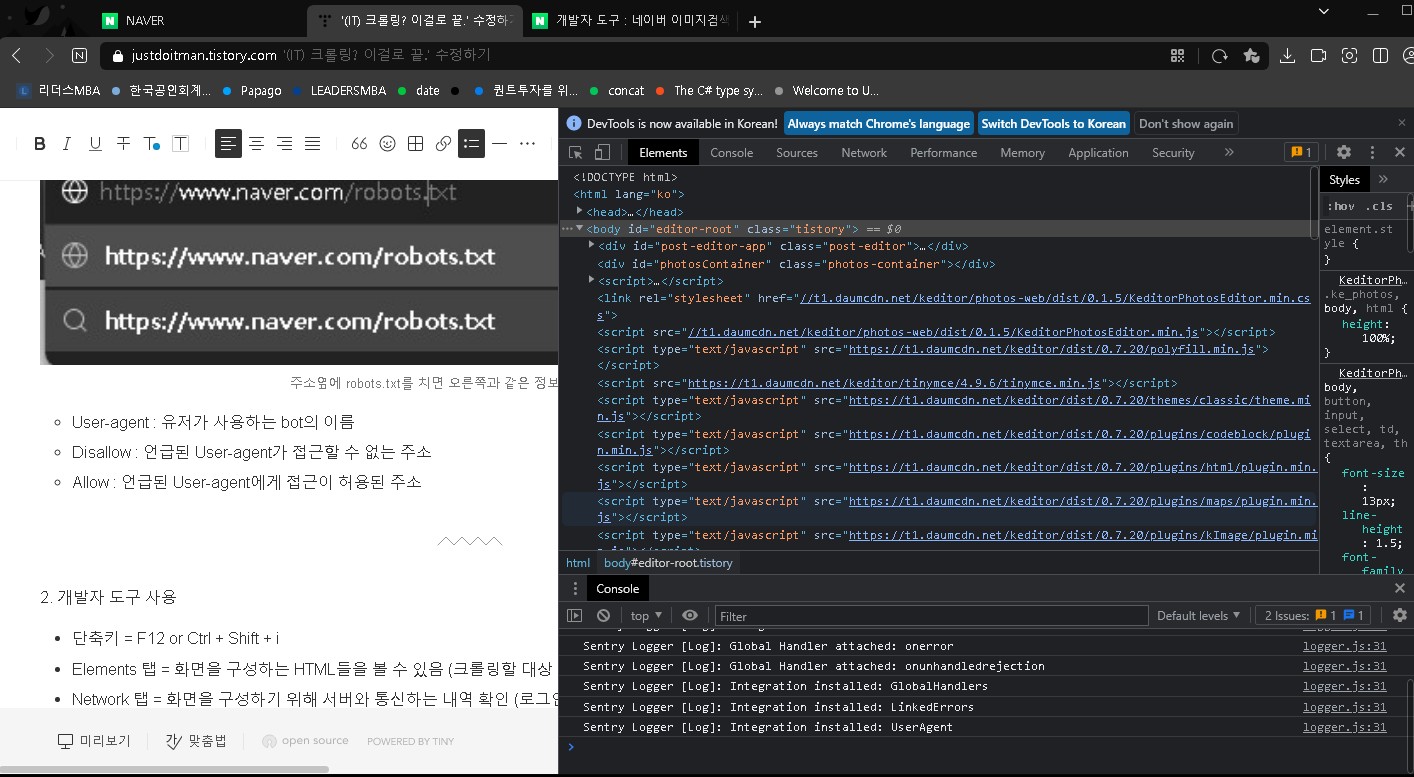Image resolution: width=1414 pixels, height=777 pixels.
Task: Insert a hyperlink with the link icon
Action: tap(443, 144)
